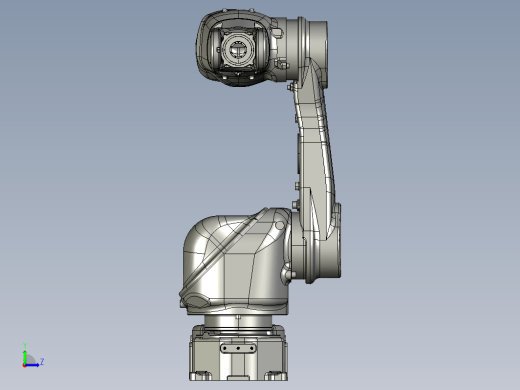Select the rounded shoulder housing of the robot

[x=235, y=262]
